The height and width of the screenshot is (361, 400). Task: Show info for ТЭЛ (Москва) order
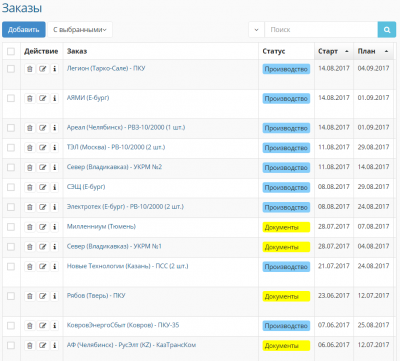(x=55, y=148)
